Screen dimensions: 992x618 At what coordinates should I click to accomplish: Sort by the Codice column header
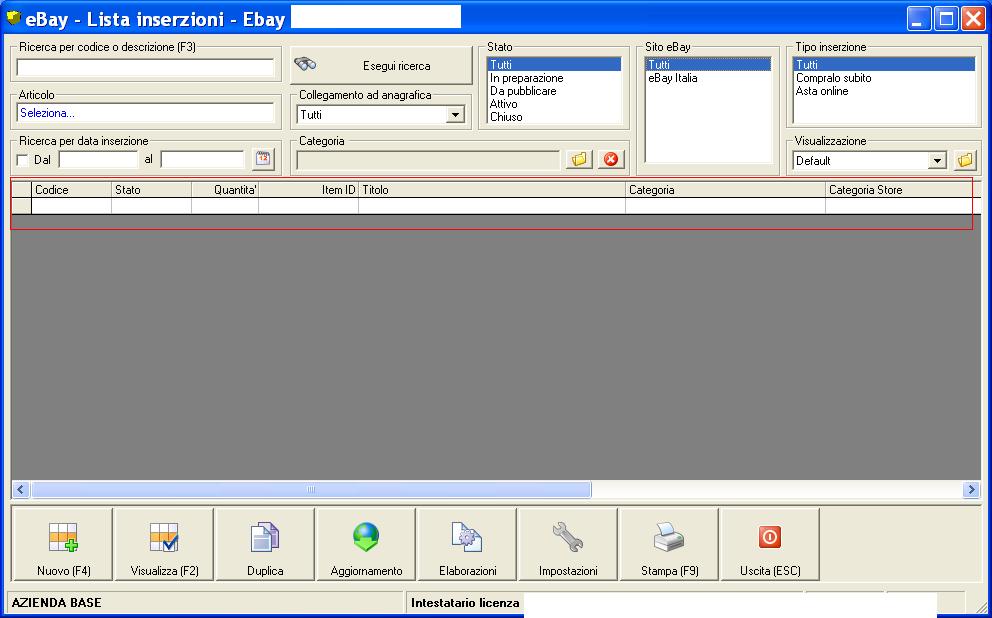tap(71, 190)
